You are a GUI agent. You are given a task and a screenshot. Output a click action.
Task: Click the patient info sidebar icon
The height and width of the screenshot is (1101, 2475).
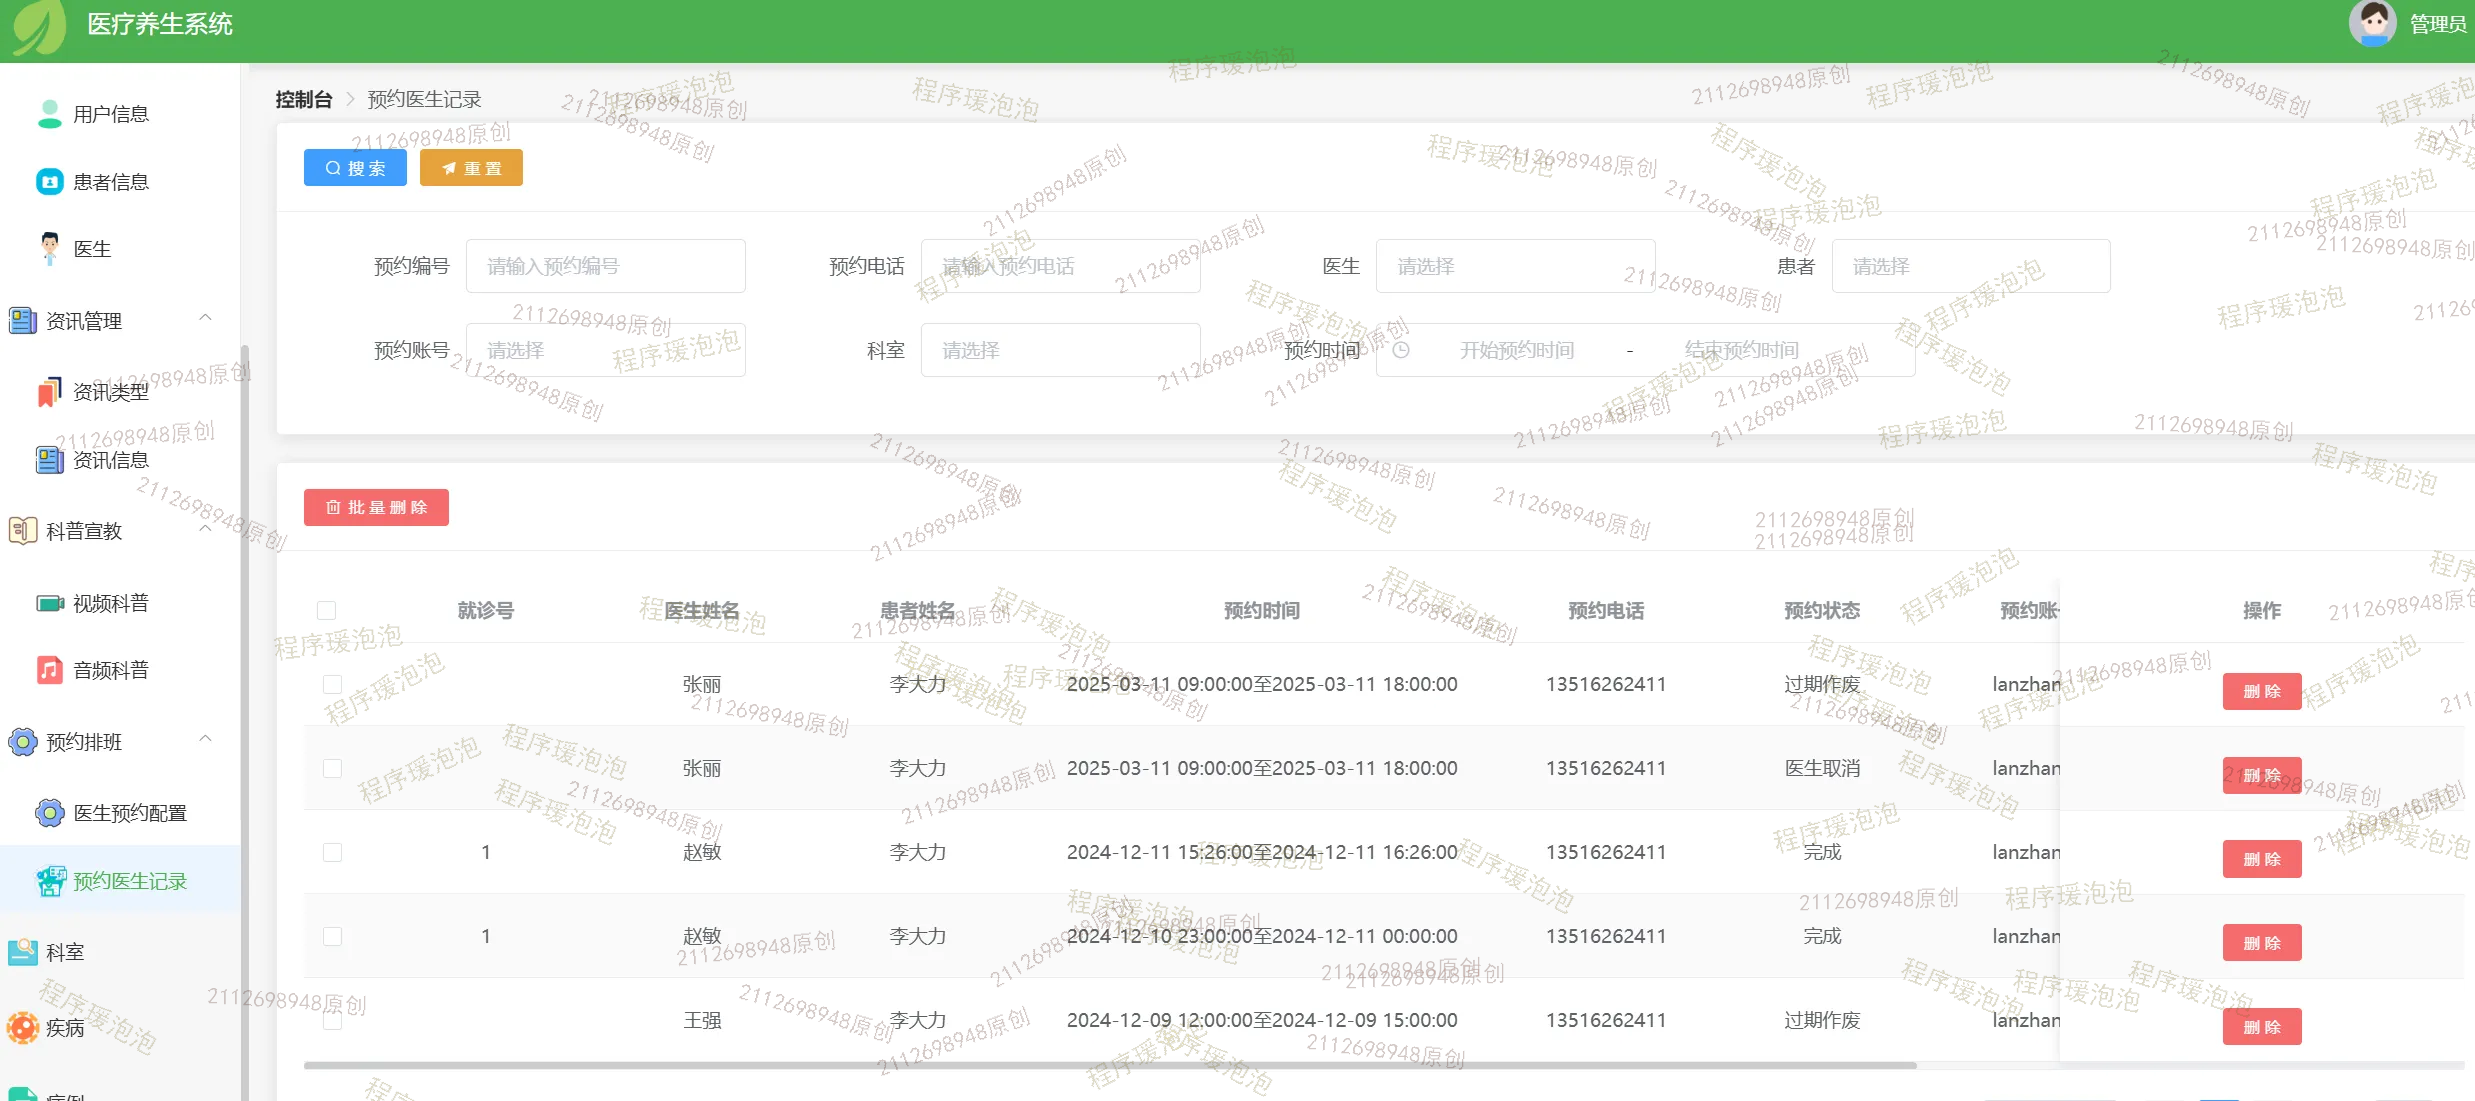49,182
